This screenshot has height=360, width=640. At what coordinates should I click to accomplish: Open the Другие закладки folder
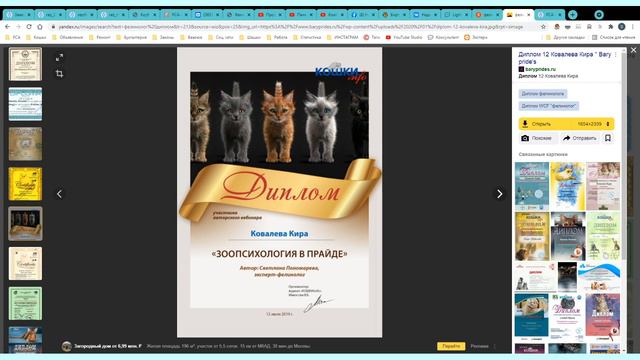point(565,37)
